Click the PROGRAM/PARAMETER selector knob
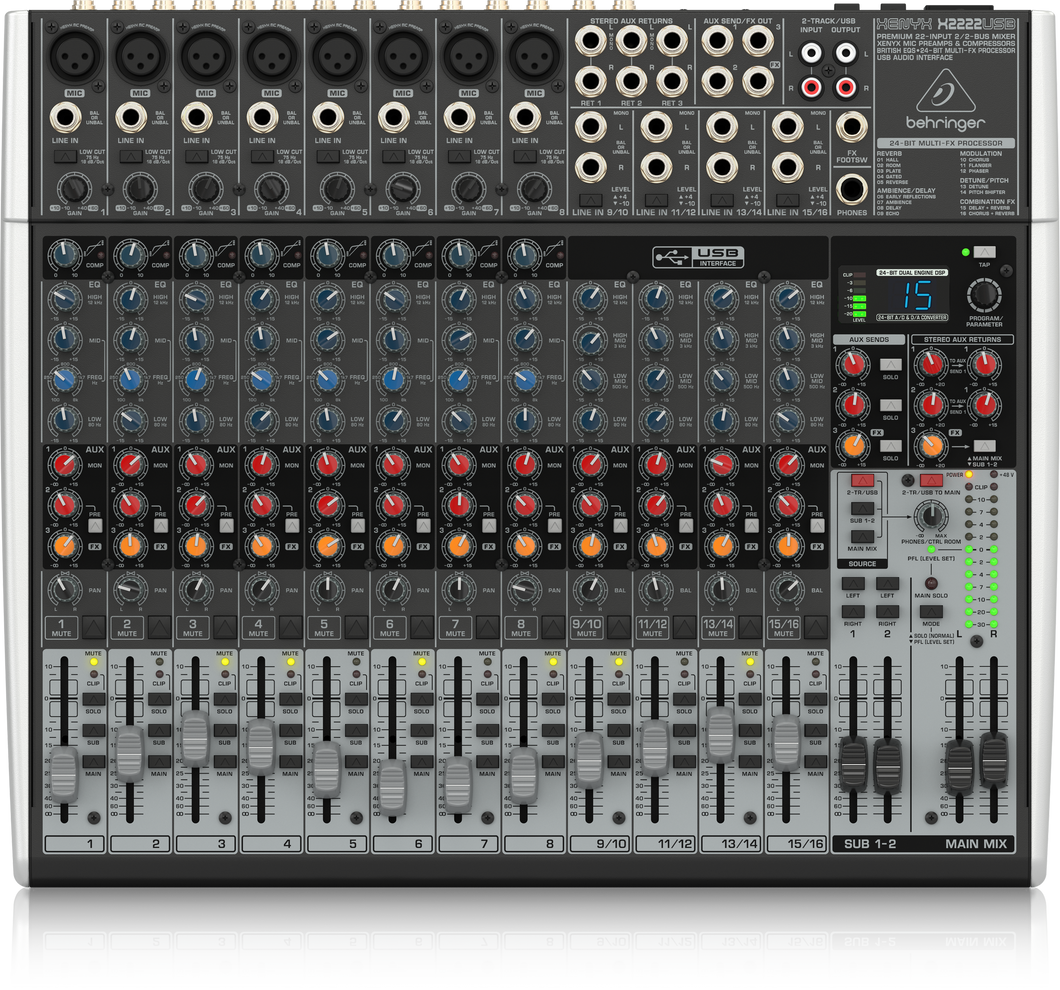The image size is (1060, 990). point(984,297)
